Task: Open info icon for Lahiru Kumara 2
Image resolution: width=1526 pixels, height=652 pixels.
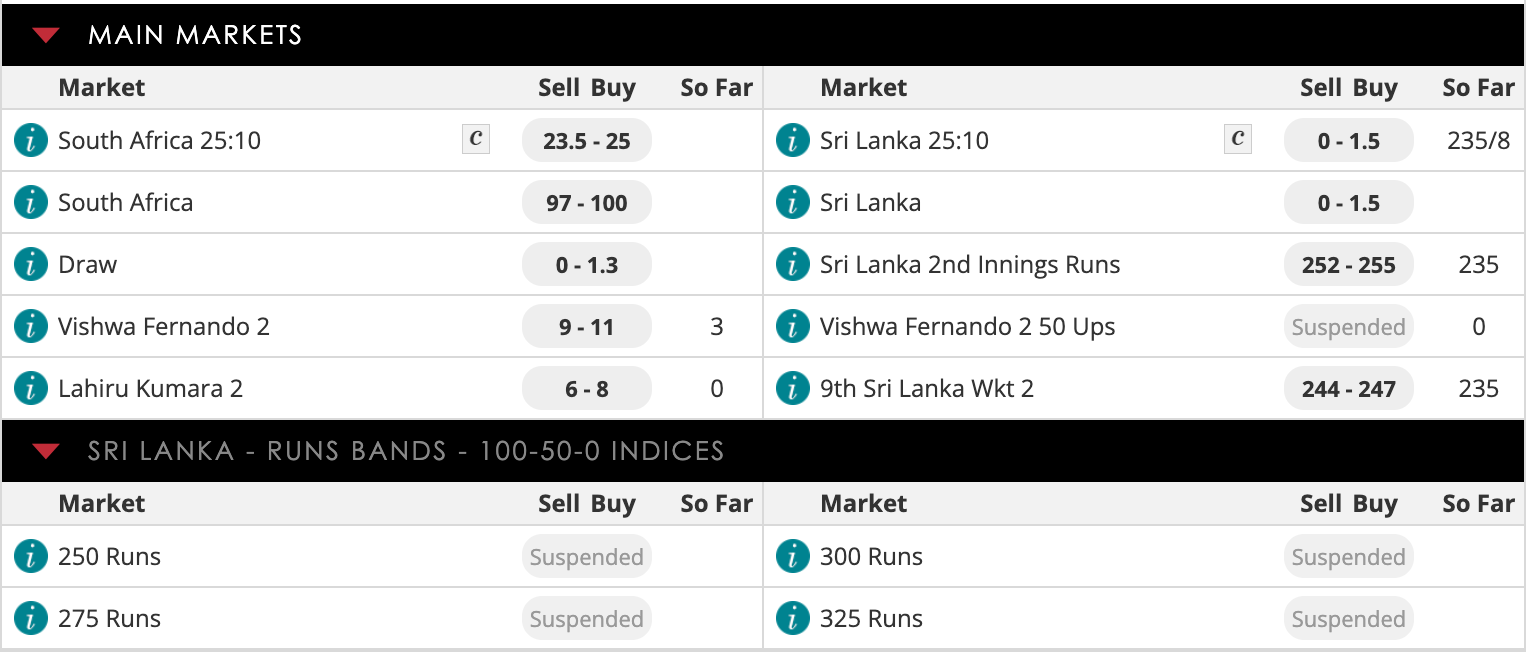Action: pos(31,388)
